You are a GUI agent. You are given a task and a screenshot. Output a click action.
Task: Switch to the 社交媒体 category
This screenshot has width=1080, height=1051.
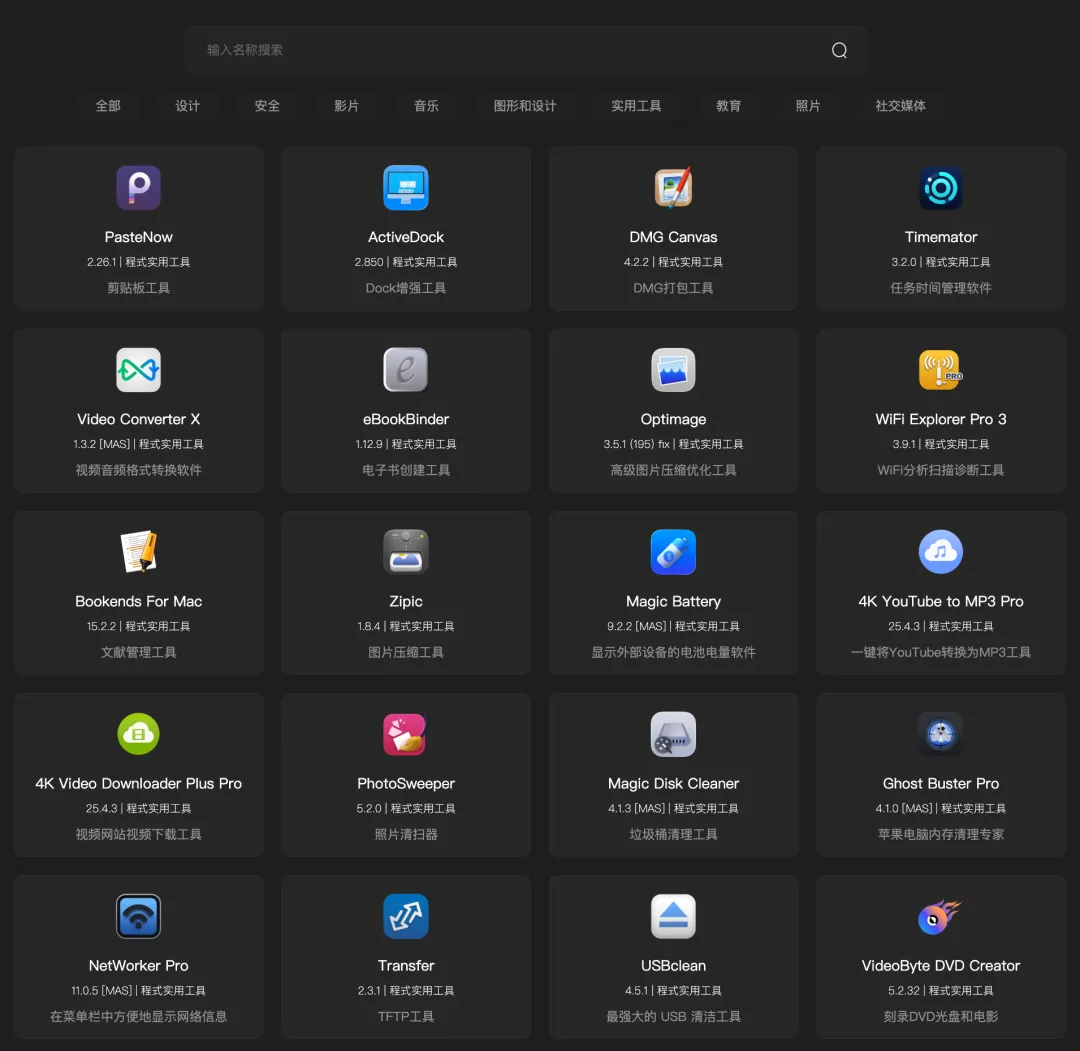point(900,106)
